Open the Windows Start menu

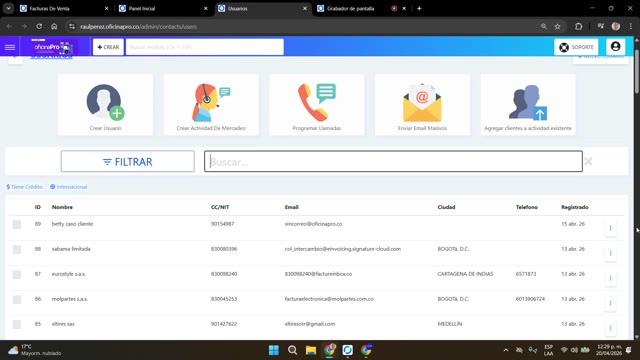[274, 350]
